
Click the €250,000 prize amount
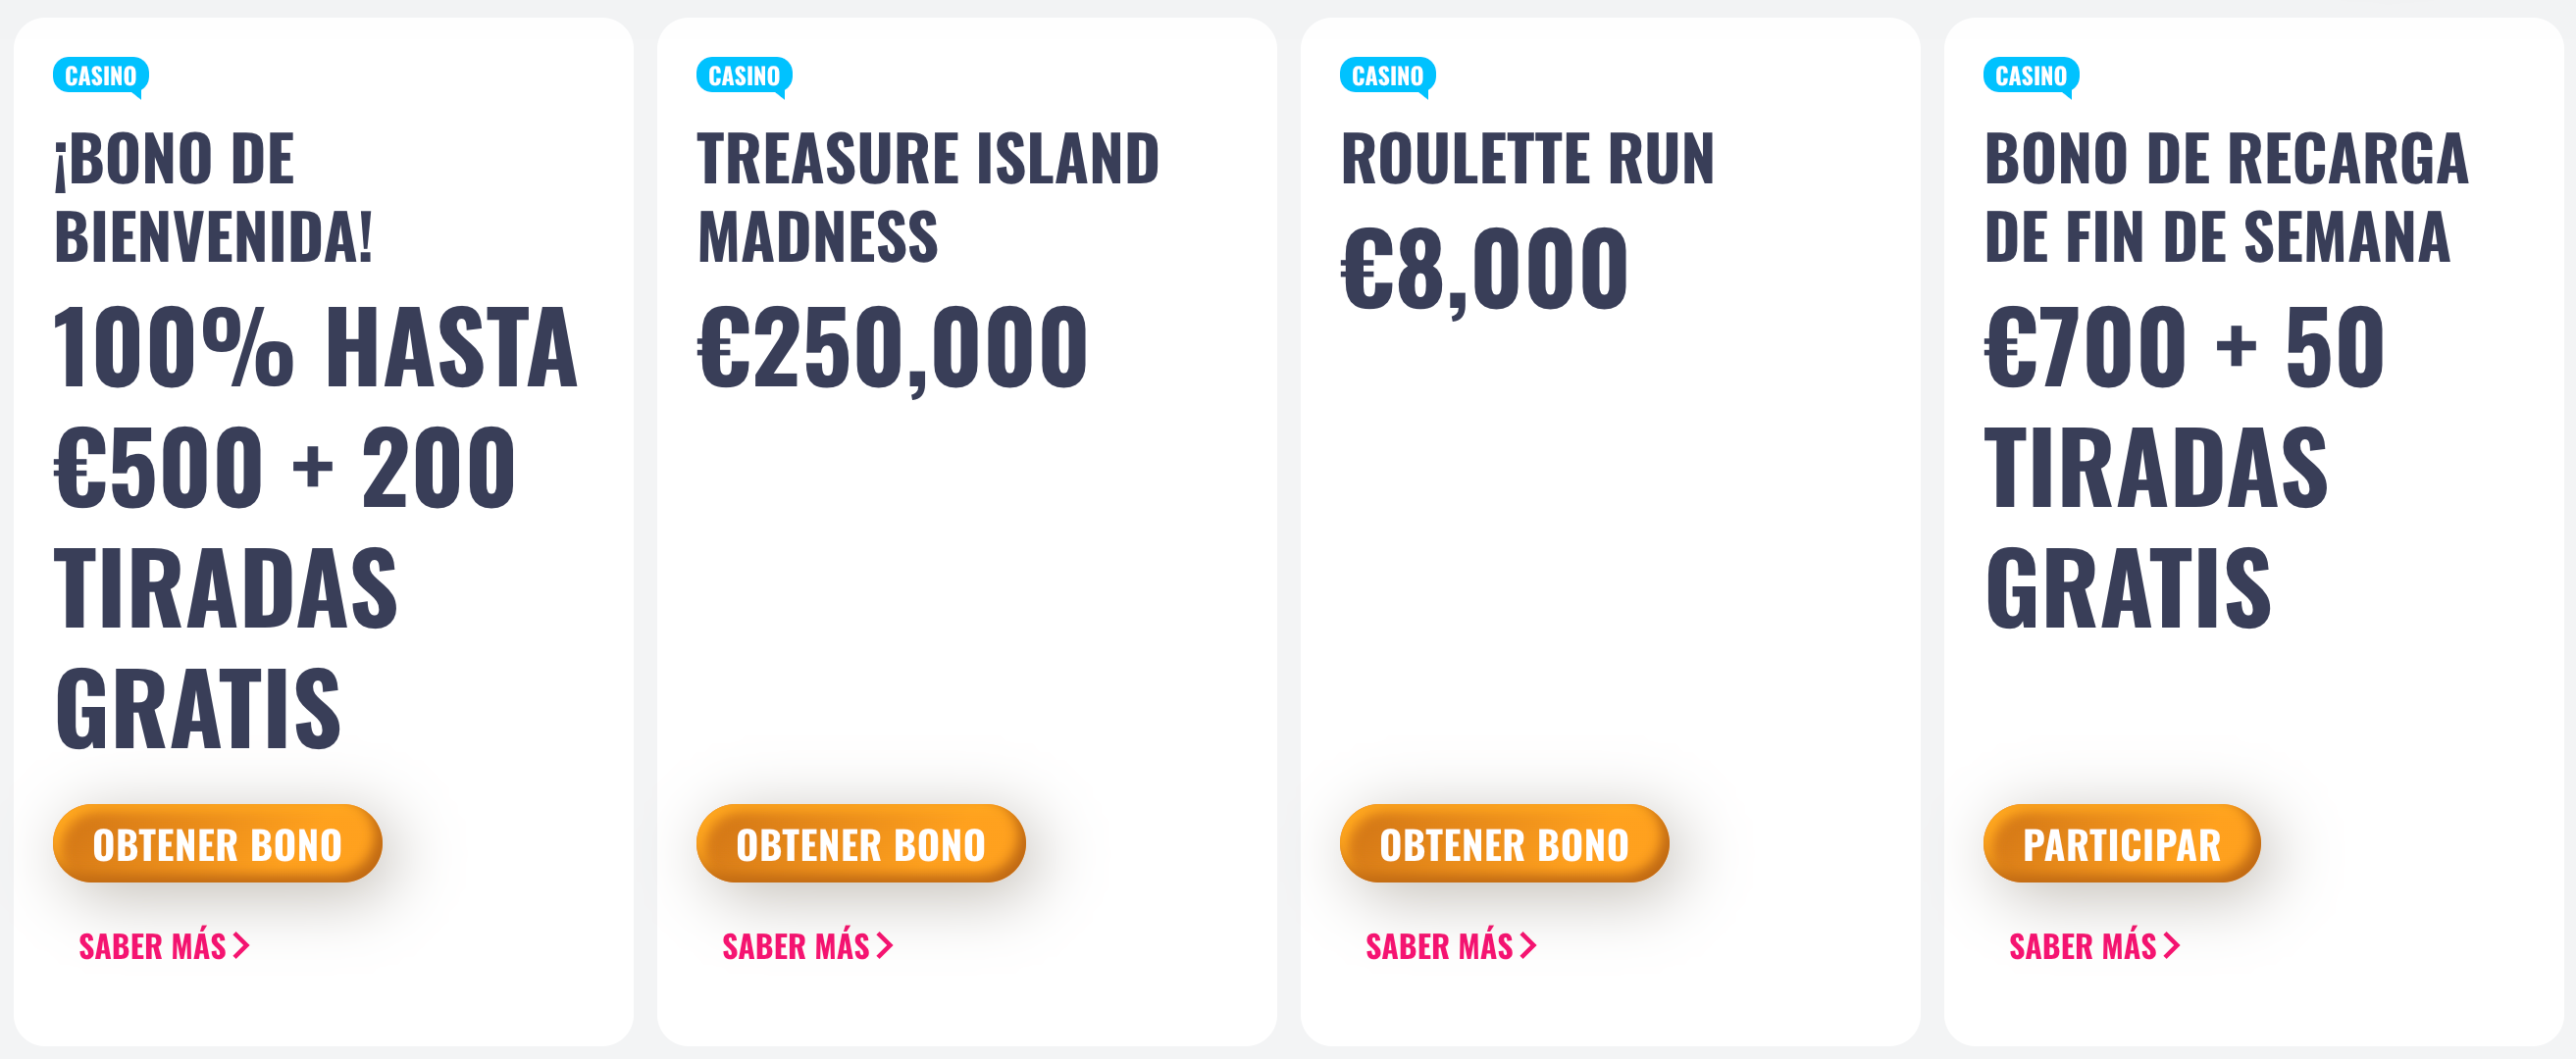coord(892,348)
